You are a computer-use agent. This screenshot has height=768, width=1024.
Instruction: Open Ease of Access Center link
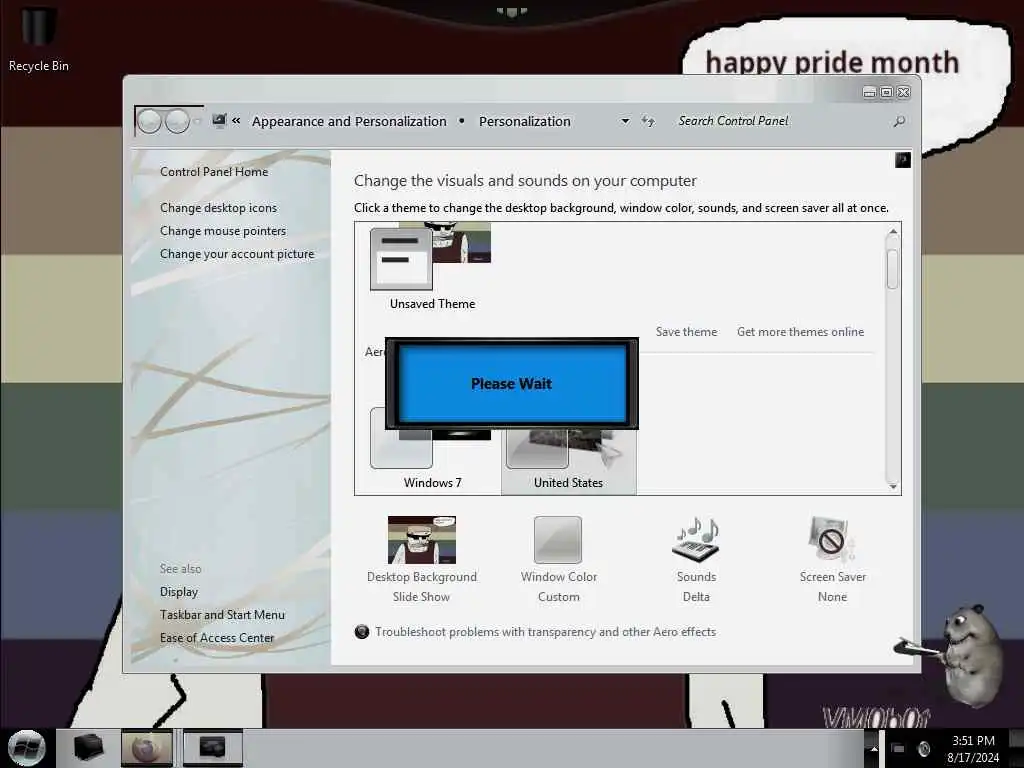click(217, 637)
